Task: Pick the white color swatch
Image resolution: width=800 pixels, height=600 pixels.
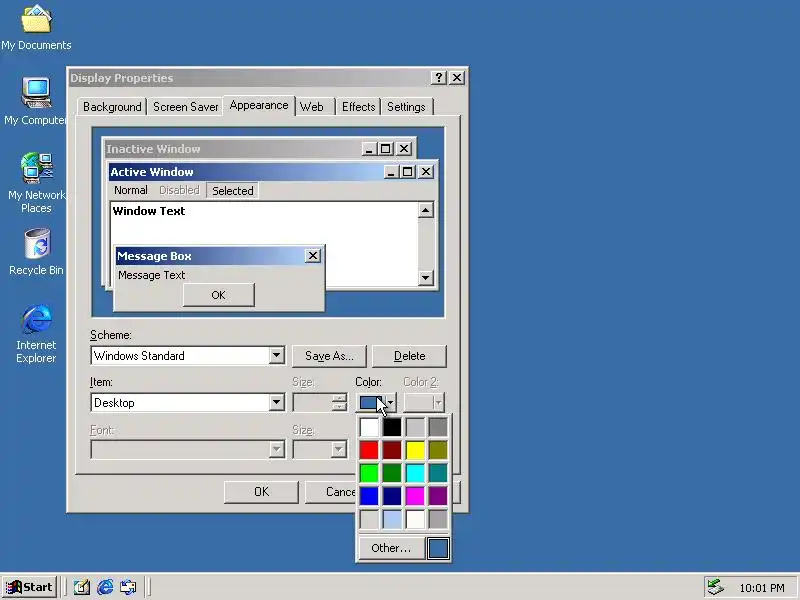Action: point(369,427)
